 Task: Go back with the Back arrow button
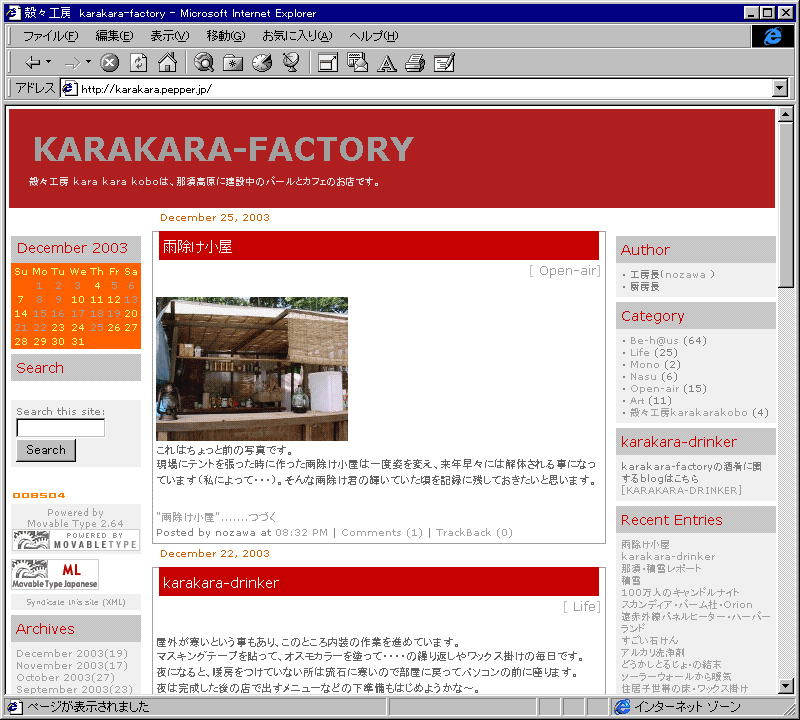coord(33,63)
